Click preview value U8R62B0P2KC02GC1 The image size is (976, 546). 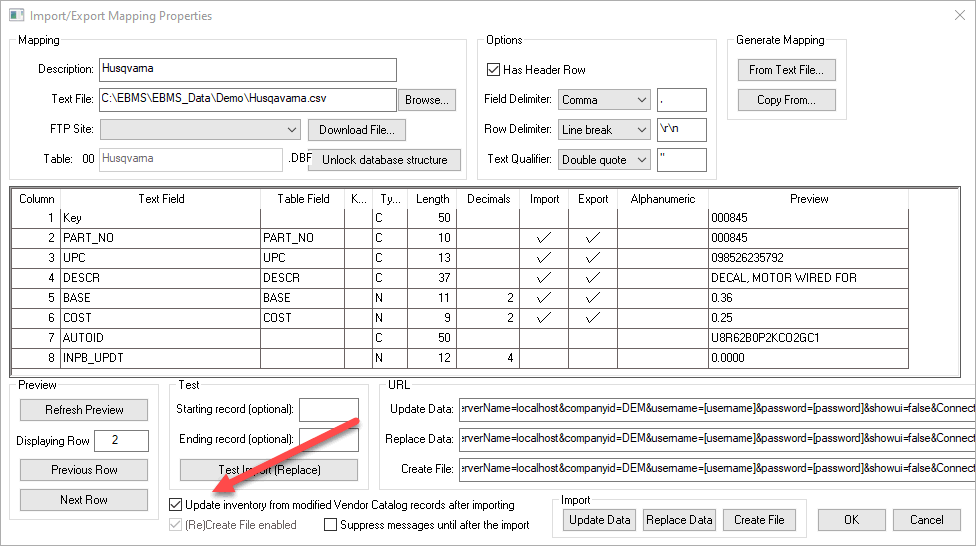click(765, 337)
